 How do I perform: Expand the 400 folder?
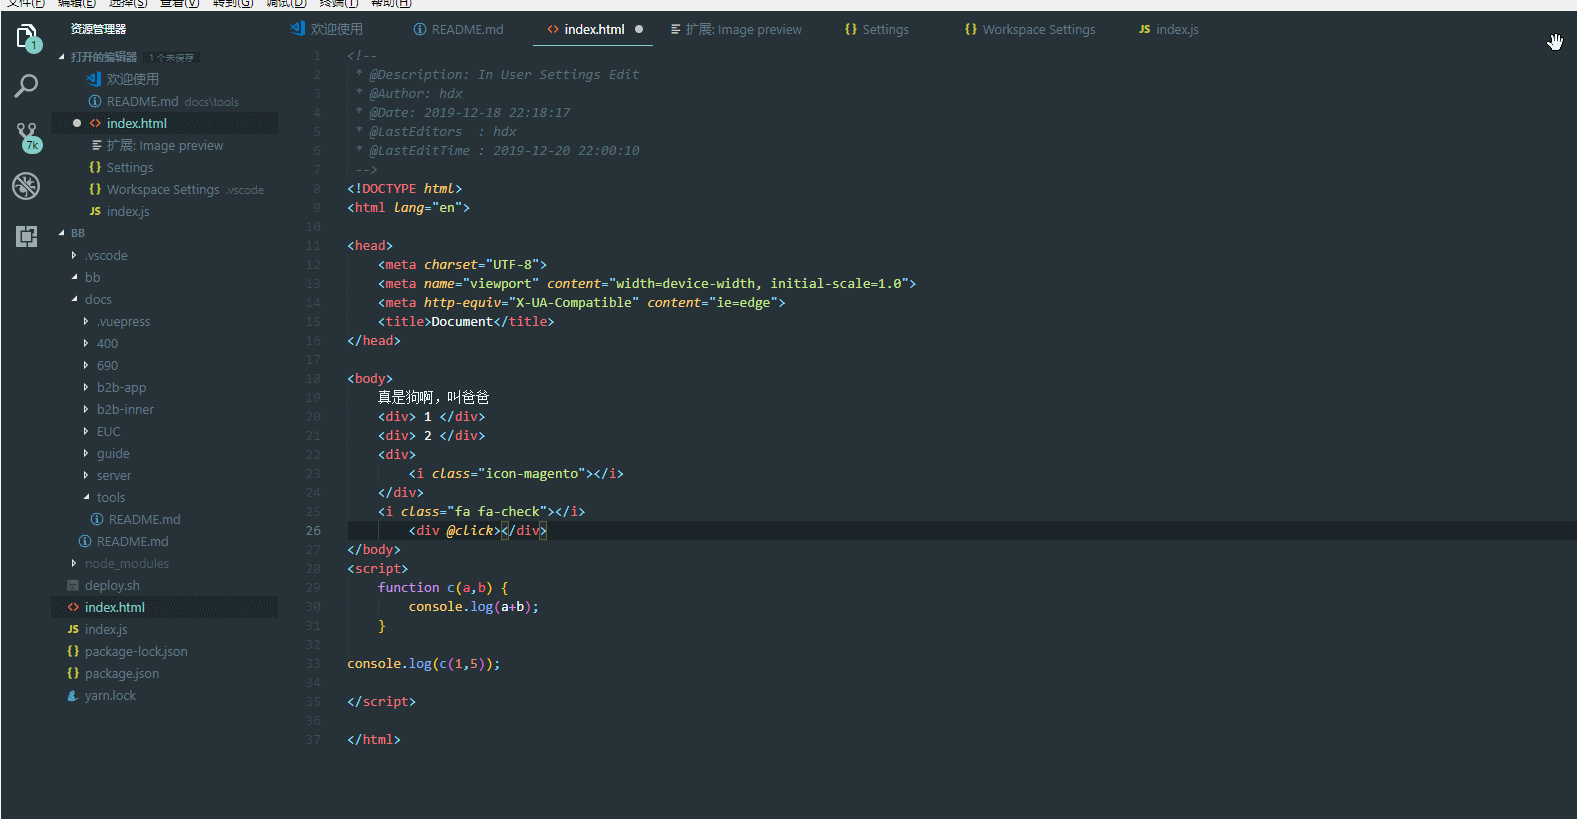click(86, 343)
